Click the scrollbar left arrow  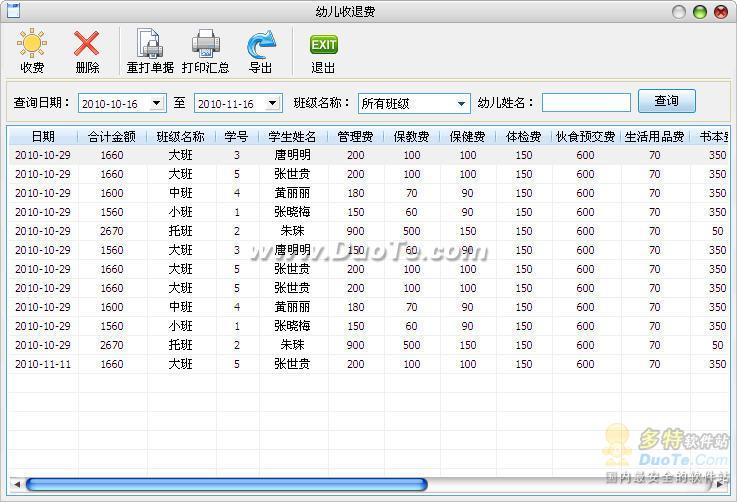[x=17, y=484]
